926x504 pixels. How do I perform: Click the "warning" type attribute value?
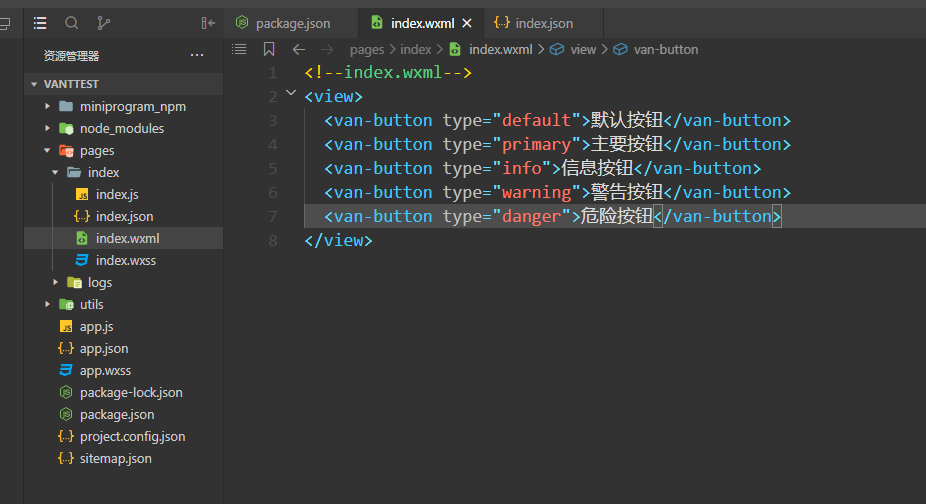(x=536, y=192)
